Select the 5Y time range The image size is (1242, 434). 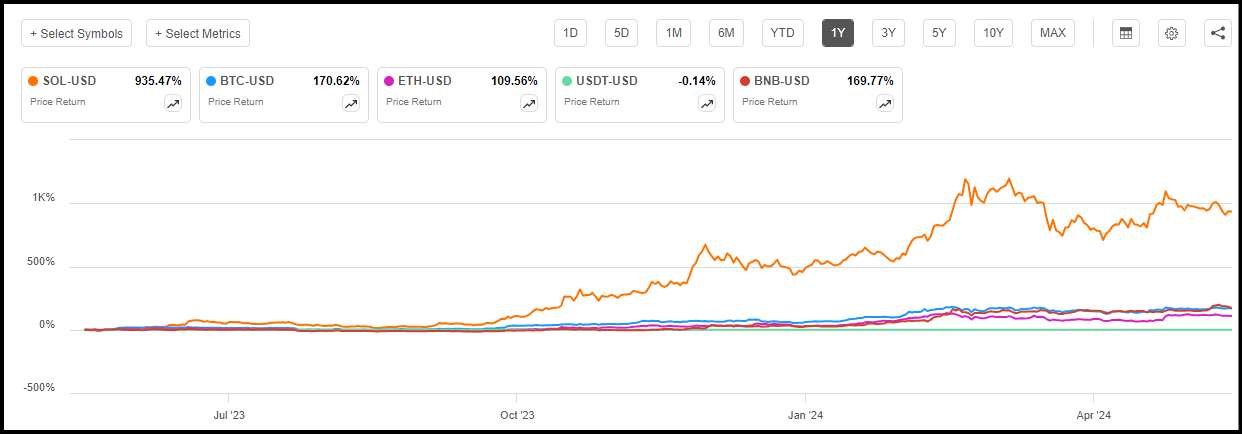(x=939, y=33)
